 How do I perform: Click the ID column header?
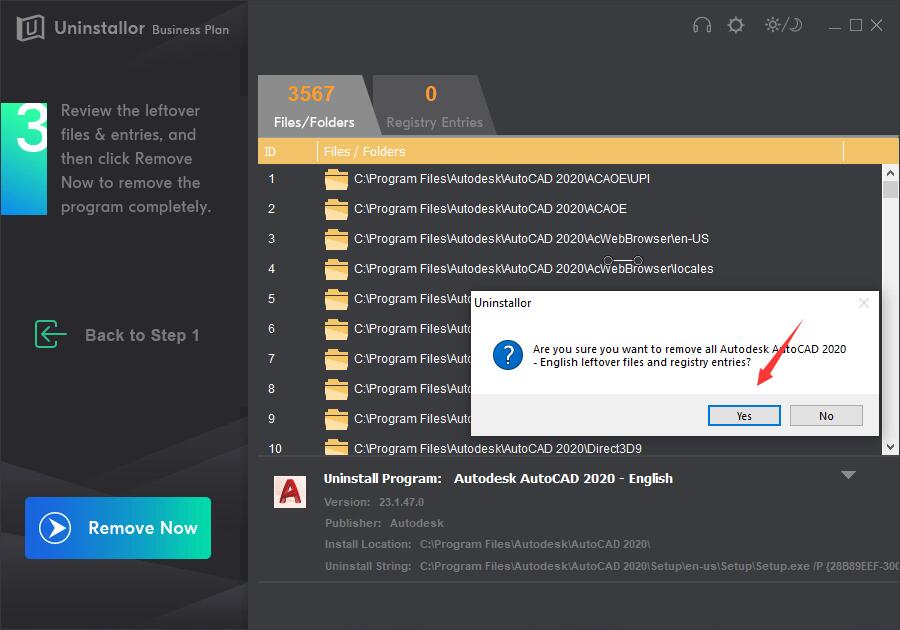pyautogui.click(x=270, y=151)
